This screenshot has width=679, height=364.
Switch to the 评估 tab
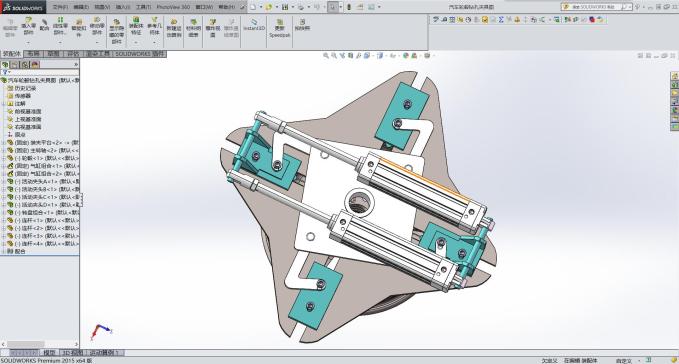point(73,54)
